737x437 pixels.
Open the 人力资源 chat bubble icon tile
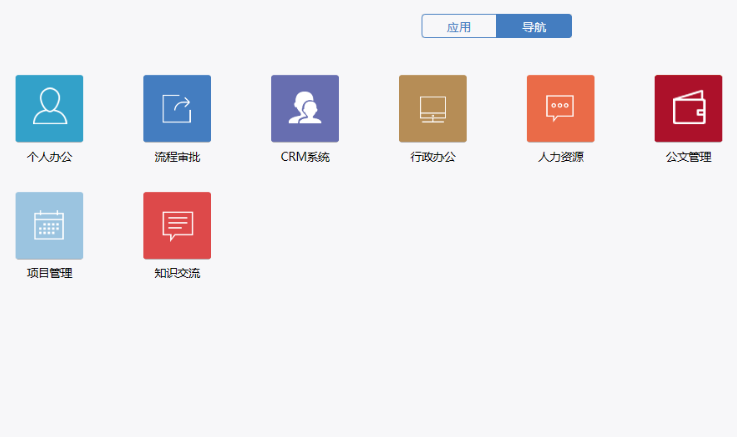point(561,108)
